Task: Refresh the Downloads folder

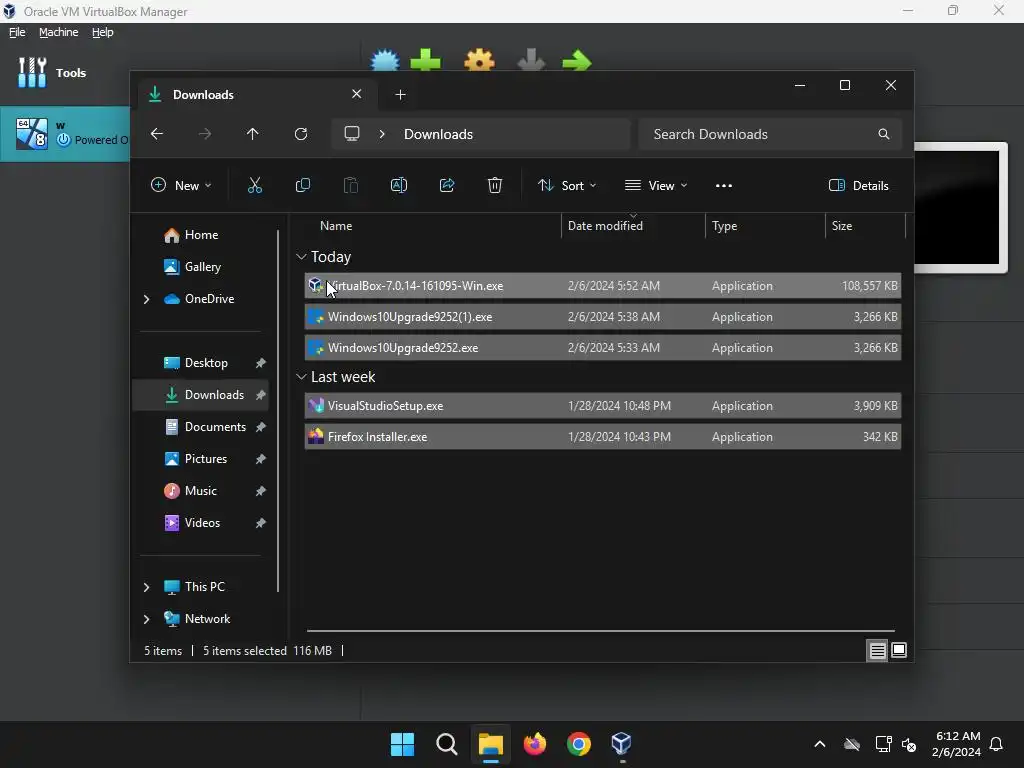Action: coord(300,134)
